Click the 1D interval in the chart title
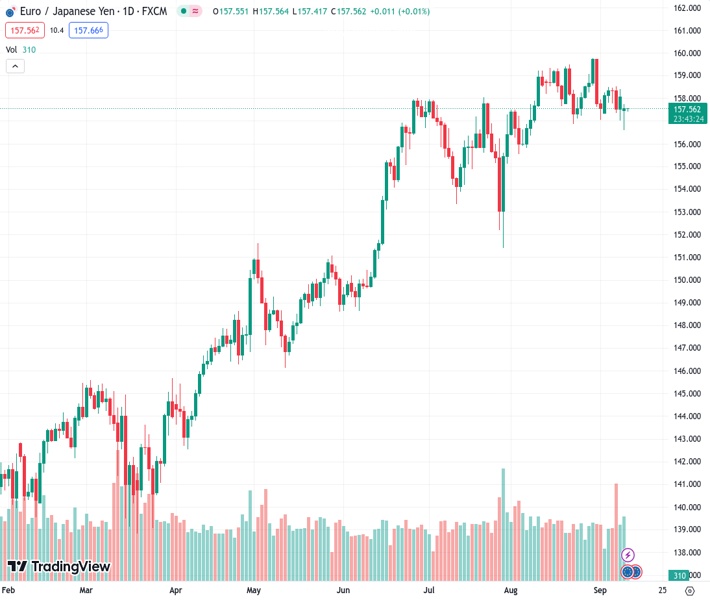Image resolution: width=710 pixels, height=600 pixels. [129, 11]
